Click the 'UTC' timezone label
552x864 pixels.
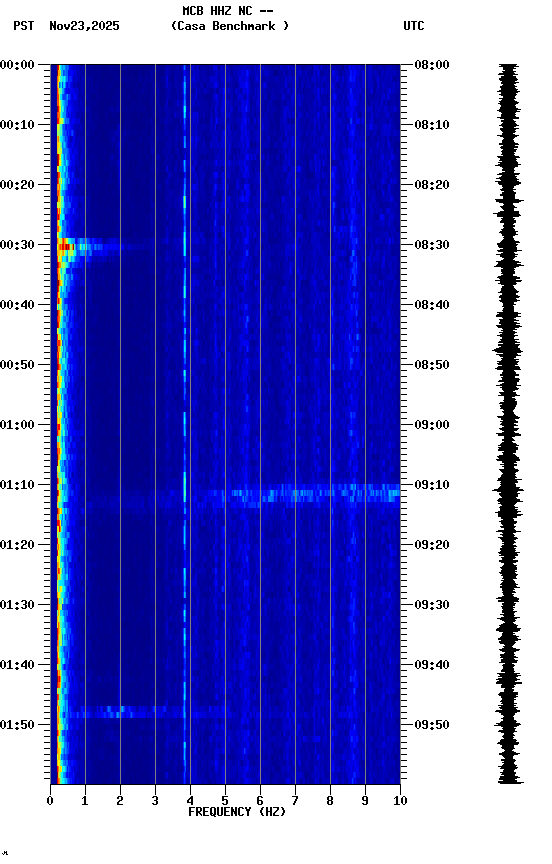click(x=414, y=26)
